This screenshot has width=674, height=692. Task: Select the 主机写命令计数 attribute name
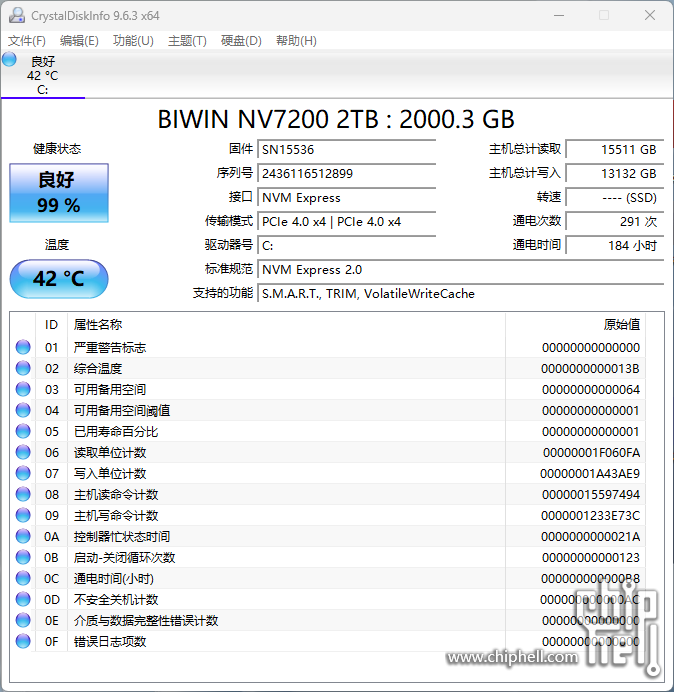click(x=116, y=515)
